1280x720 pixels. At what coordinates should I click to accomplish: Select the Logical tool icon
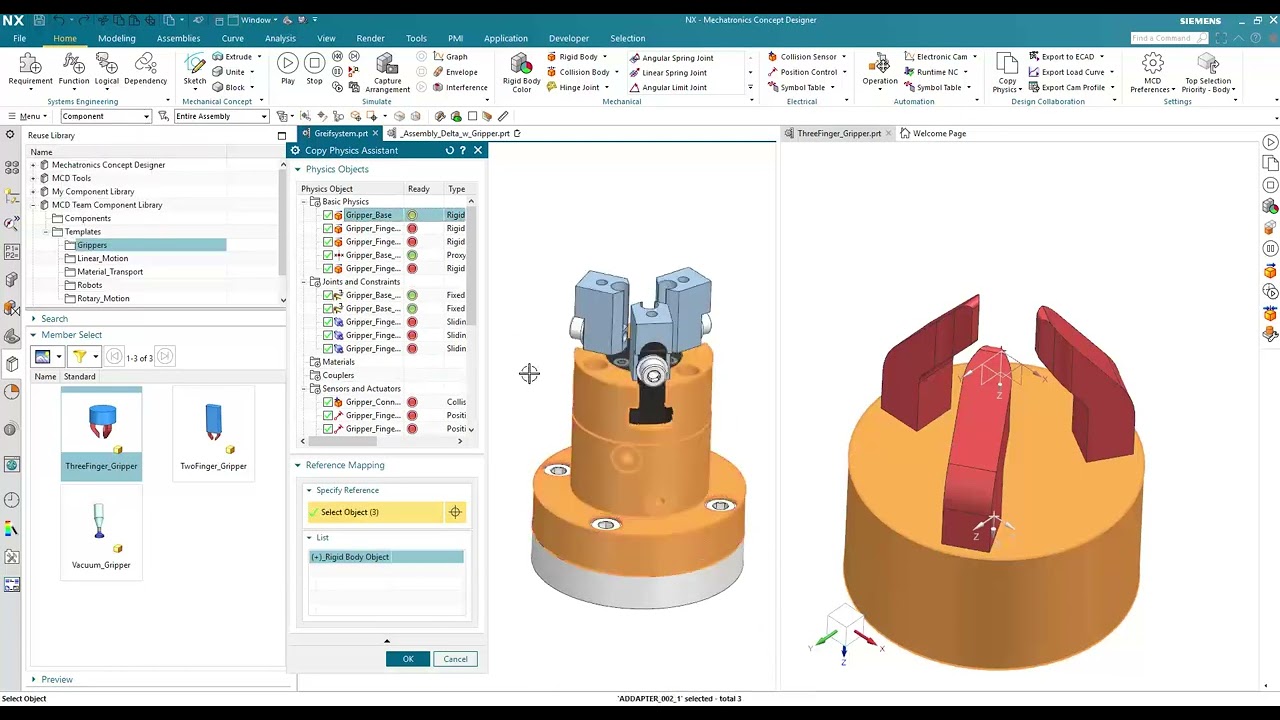(106, 70)
